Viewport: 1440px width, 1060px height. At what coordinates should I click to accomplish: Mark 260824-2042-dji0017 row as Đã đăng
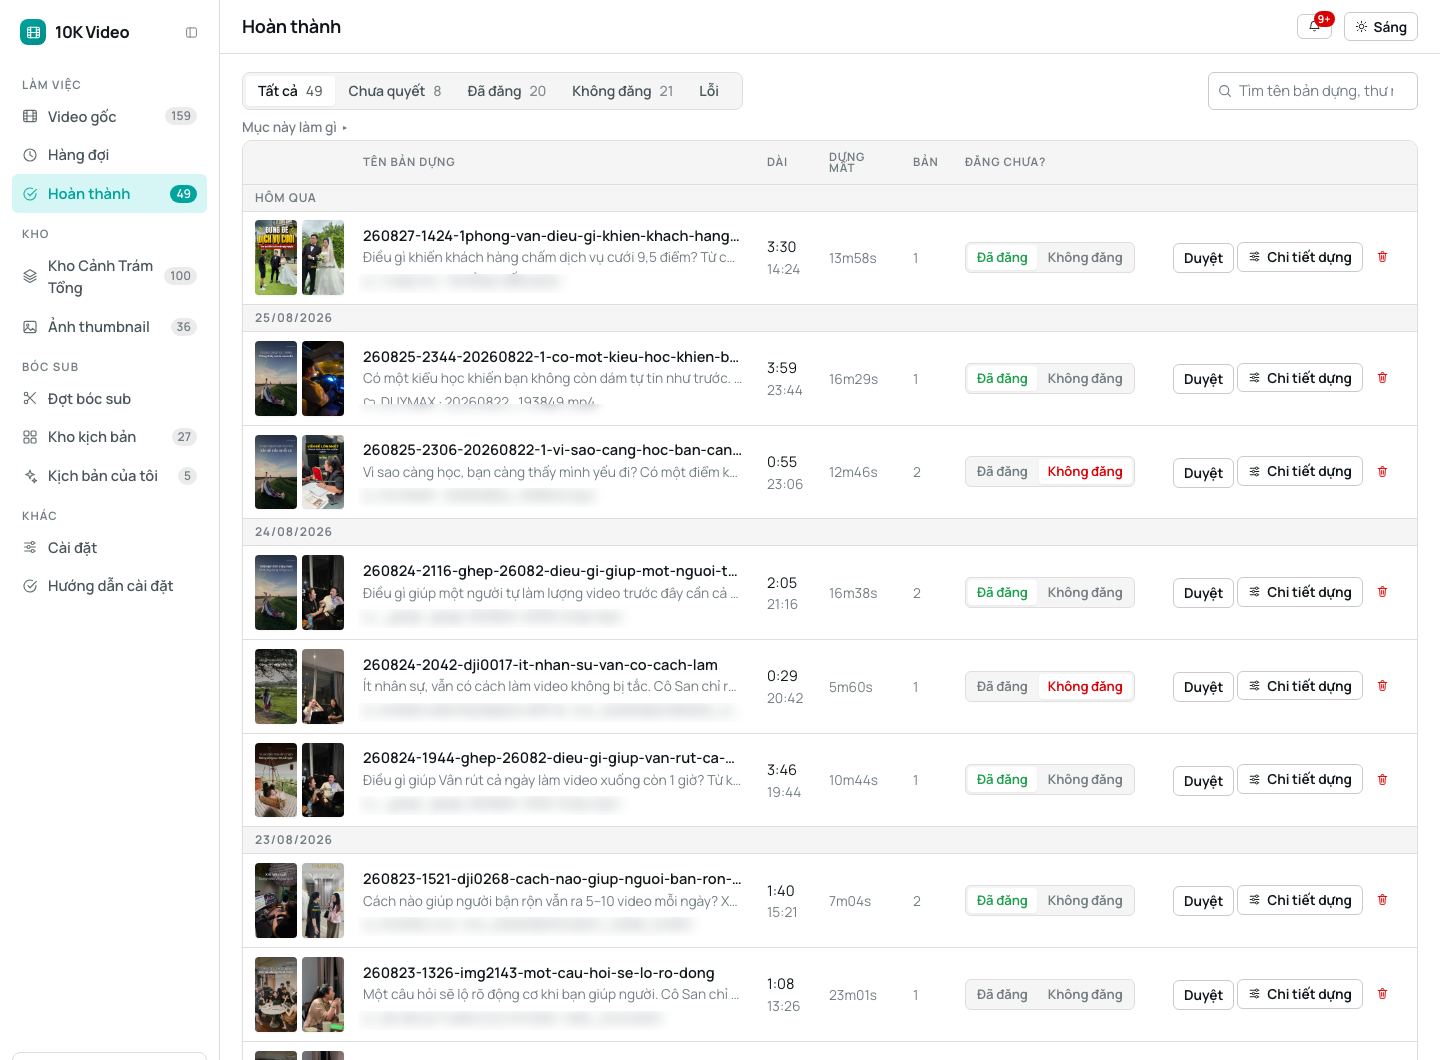(x=1002, y=687)
